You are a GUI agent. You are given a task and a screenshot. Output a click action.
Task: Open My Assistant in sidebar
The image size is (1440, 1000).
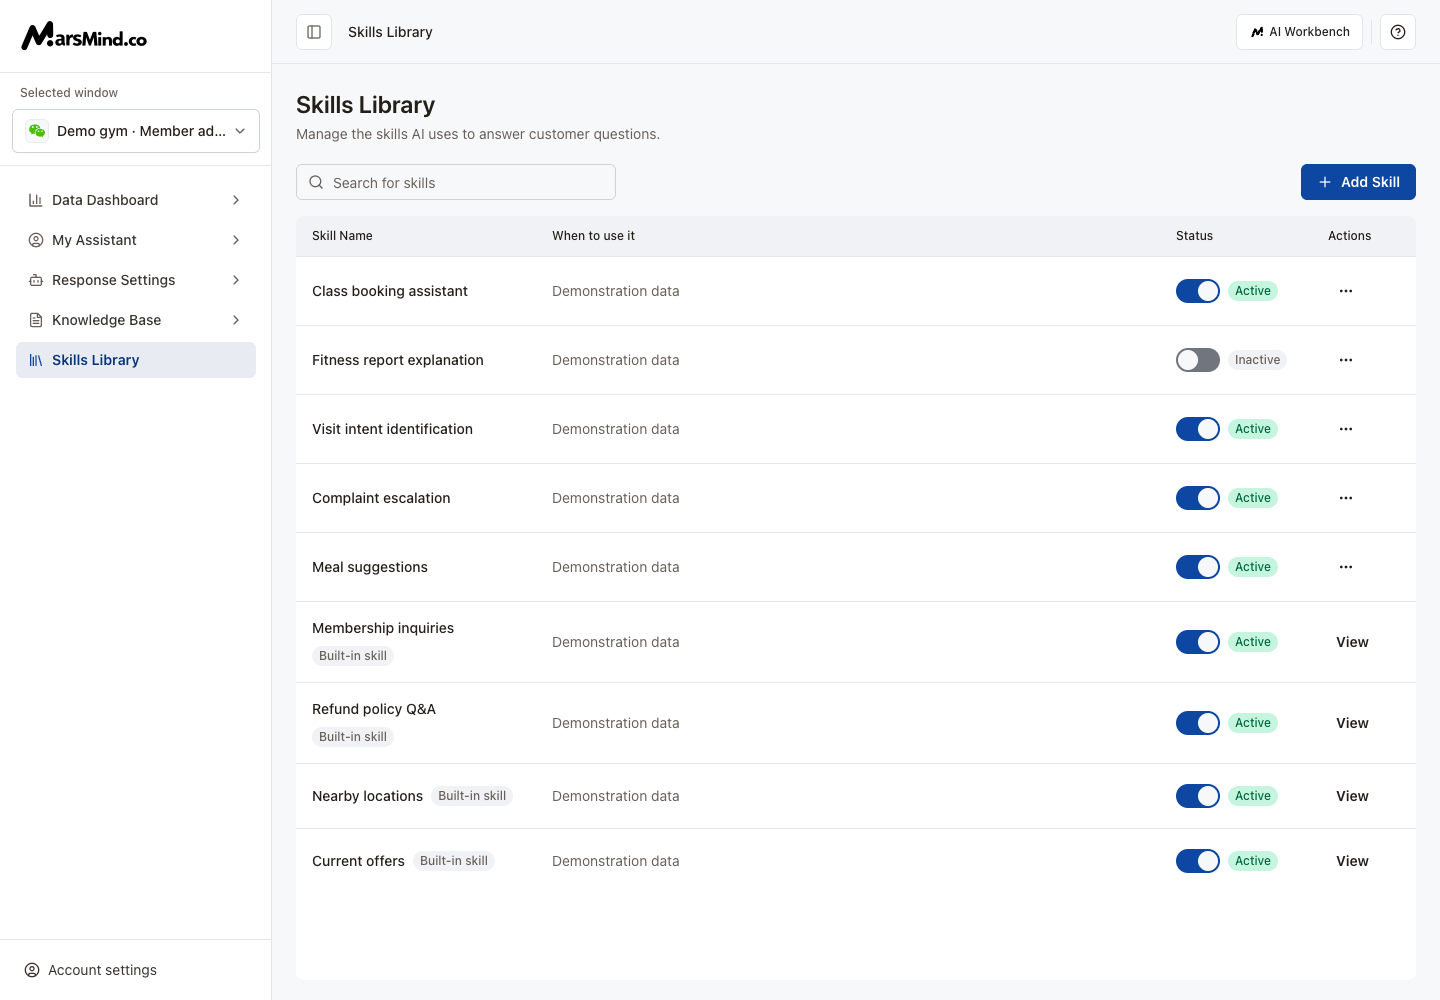(x=136, y=240)
